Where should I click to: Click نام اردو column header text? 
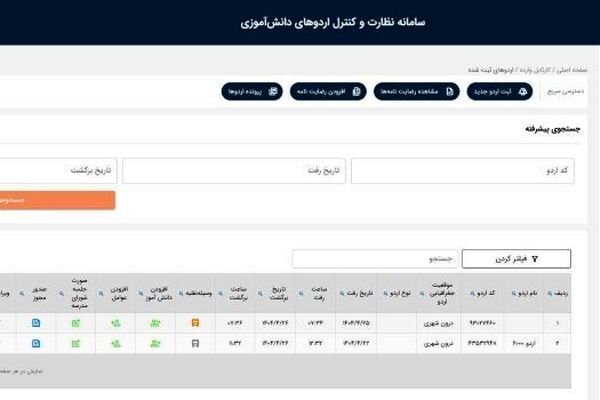click(528, 294)
